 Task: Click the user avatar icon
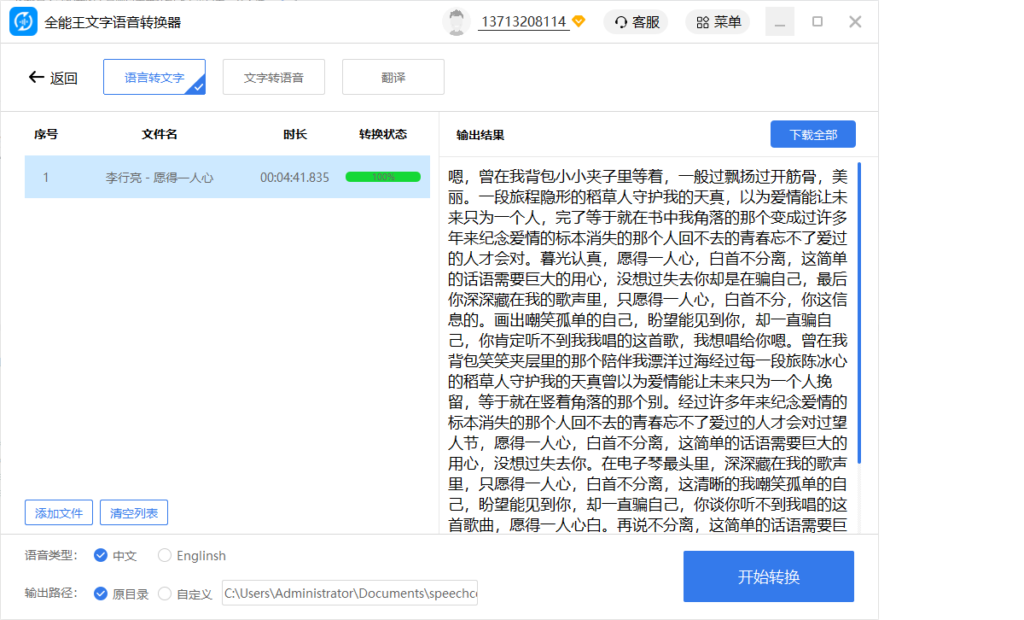tap(457, 22)
